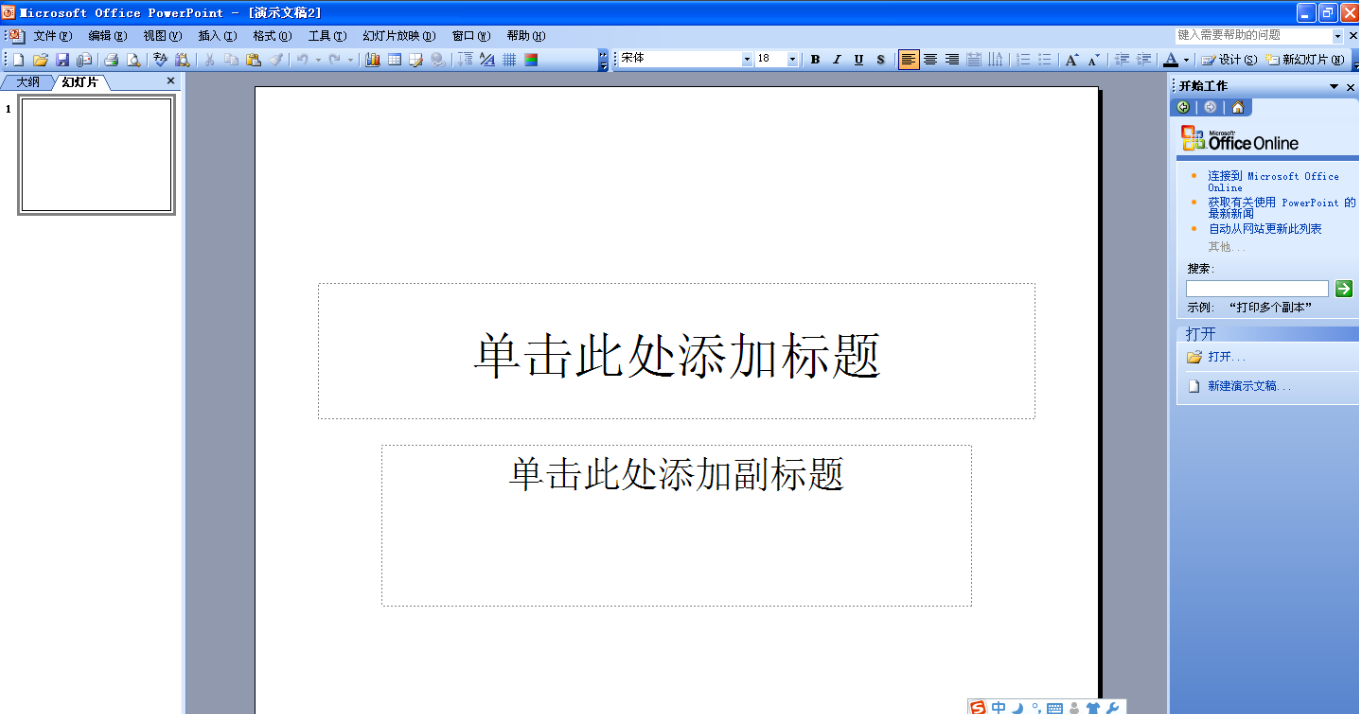Toggle Underline formatting
Image resolution: width=1359 pixels, height=714 pixels.
pos(859,60)
